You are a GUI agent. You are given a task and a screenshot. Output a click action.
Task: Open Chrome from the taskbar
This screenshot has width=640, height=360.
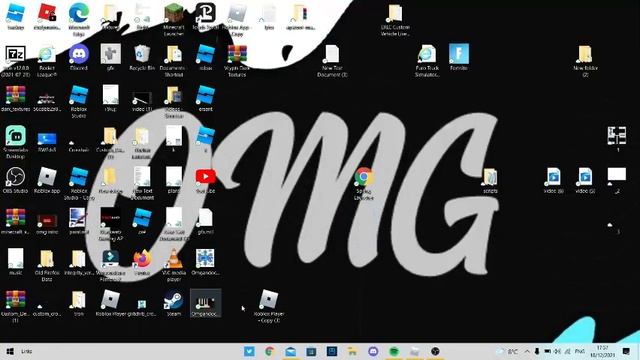click(269, 351)
